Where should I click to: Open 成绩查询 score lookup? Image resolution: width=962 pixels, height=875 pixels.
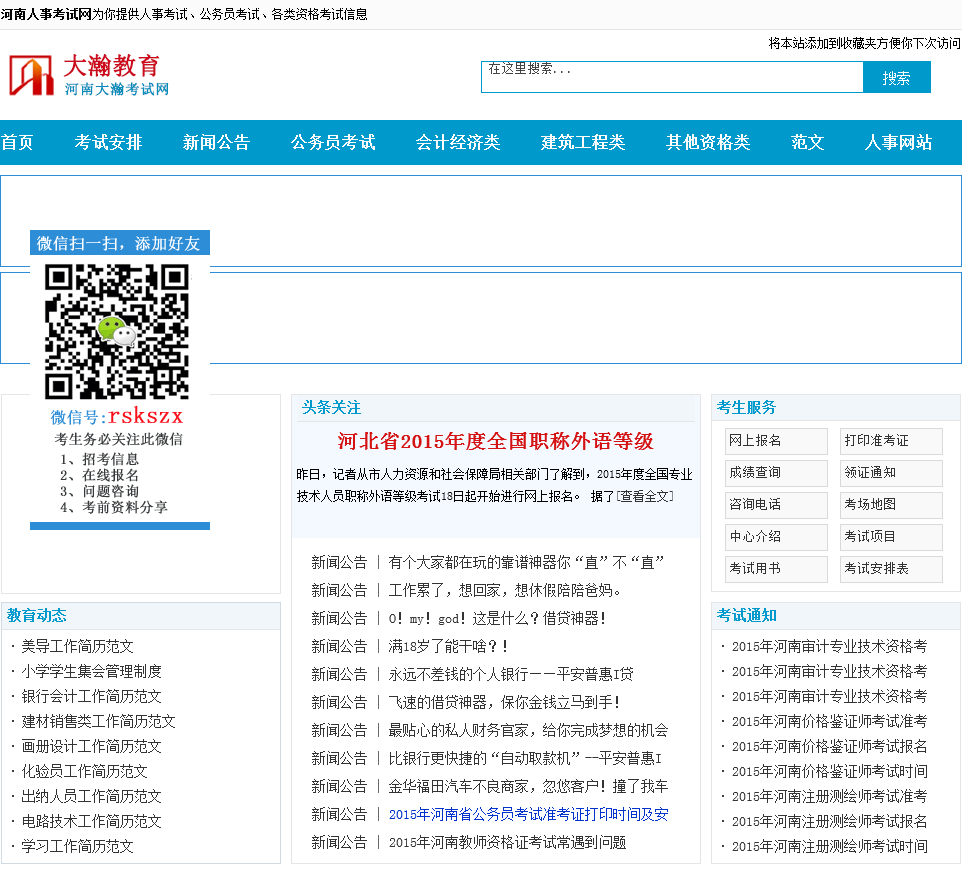pyautogui.click(x=775, y=473)
